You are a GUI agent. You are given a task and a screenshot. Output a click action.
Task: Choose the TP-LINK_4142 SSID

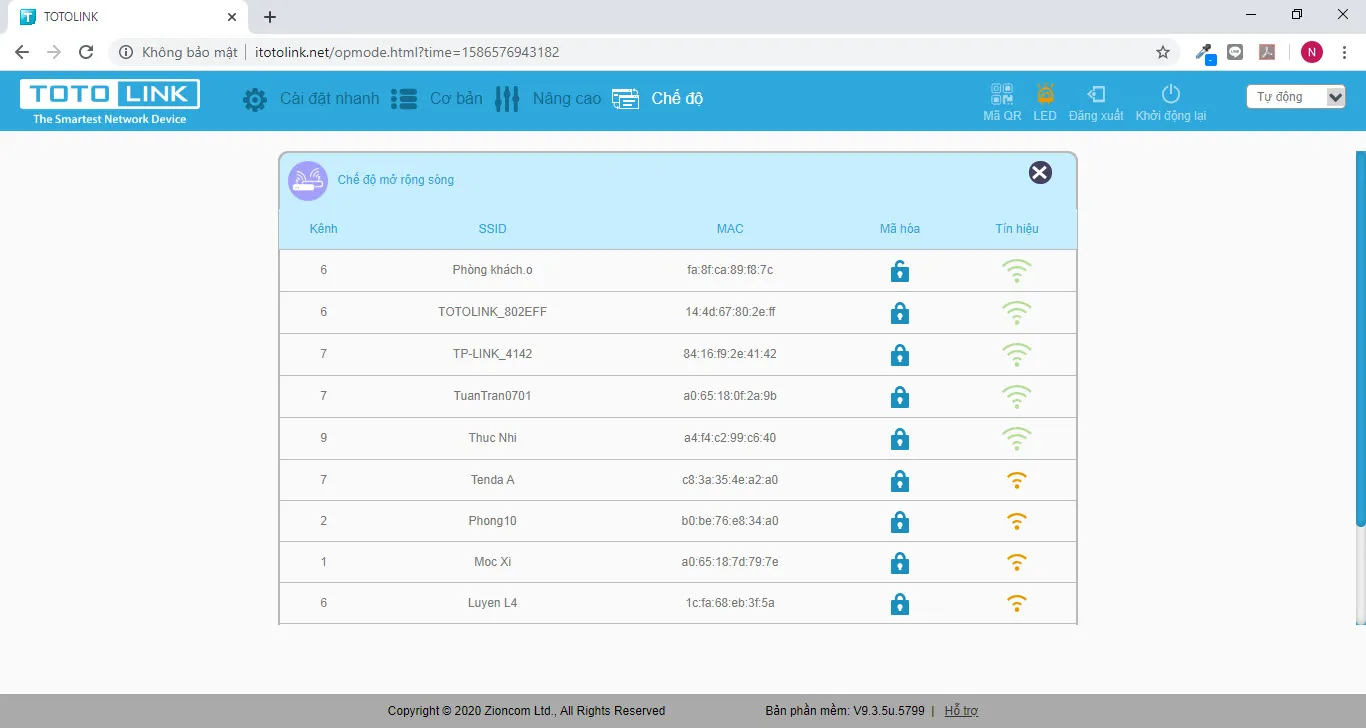492,354
